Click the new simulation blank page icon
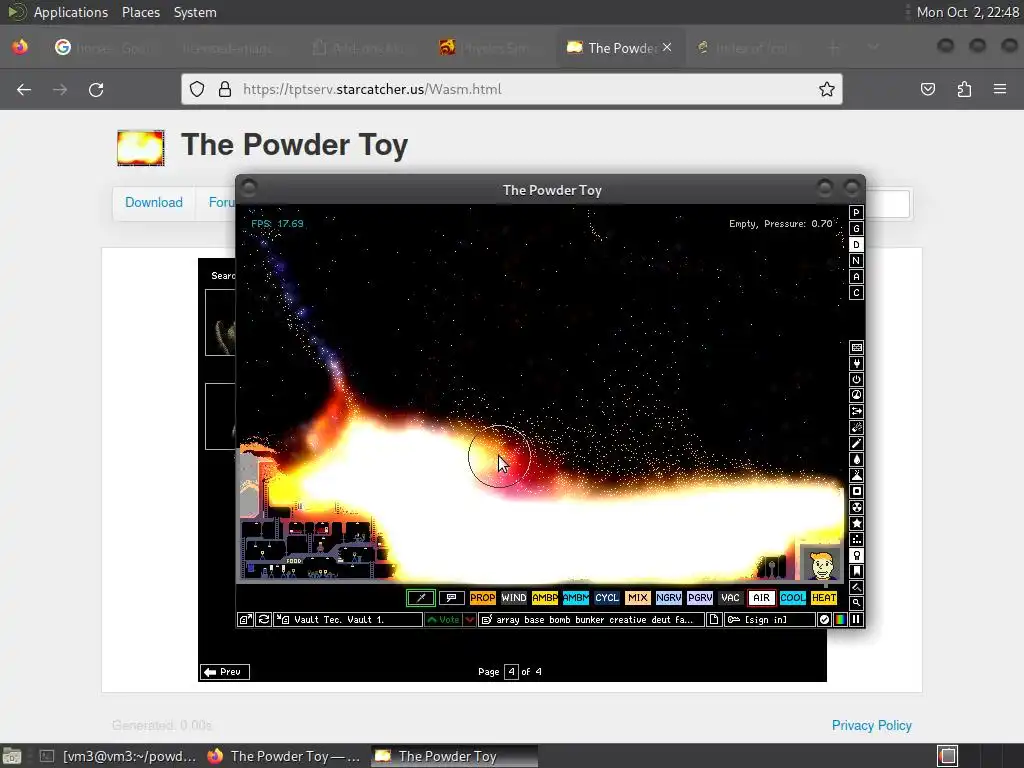 [x=714, y=620]
